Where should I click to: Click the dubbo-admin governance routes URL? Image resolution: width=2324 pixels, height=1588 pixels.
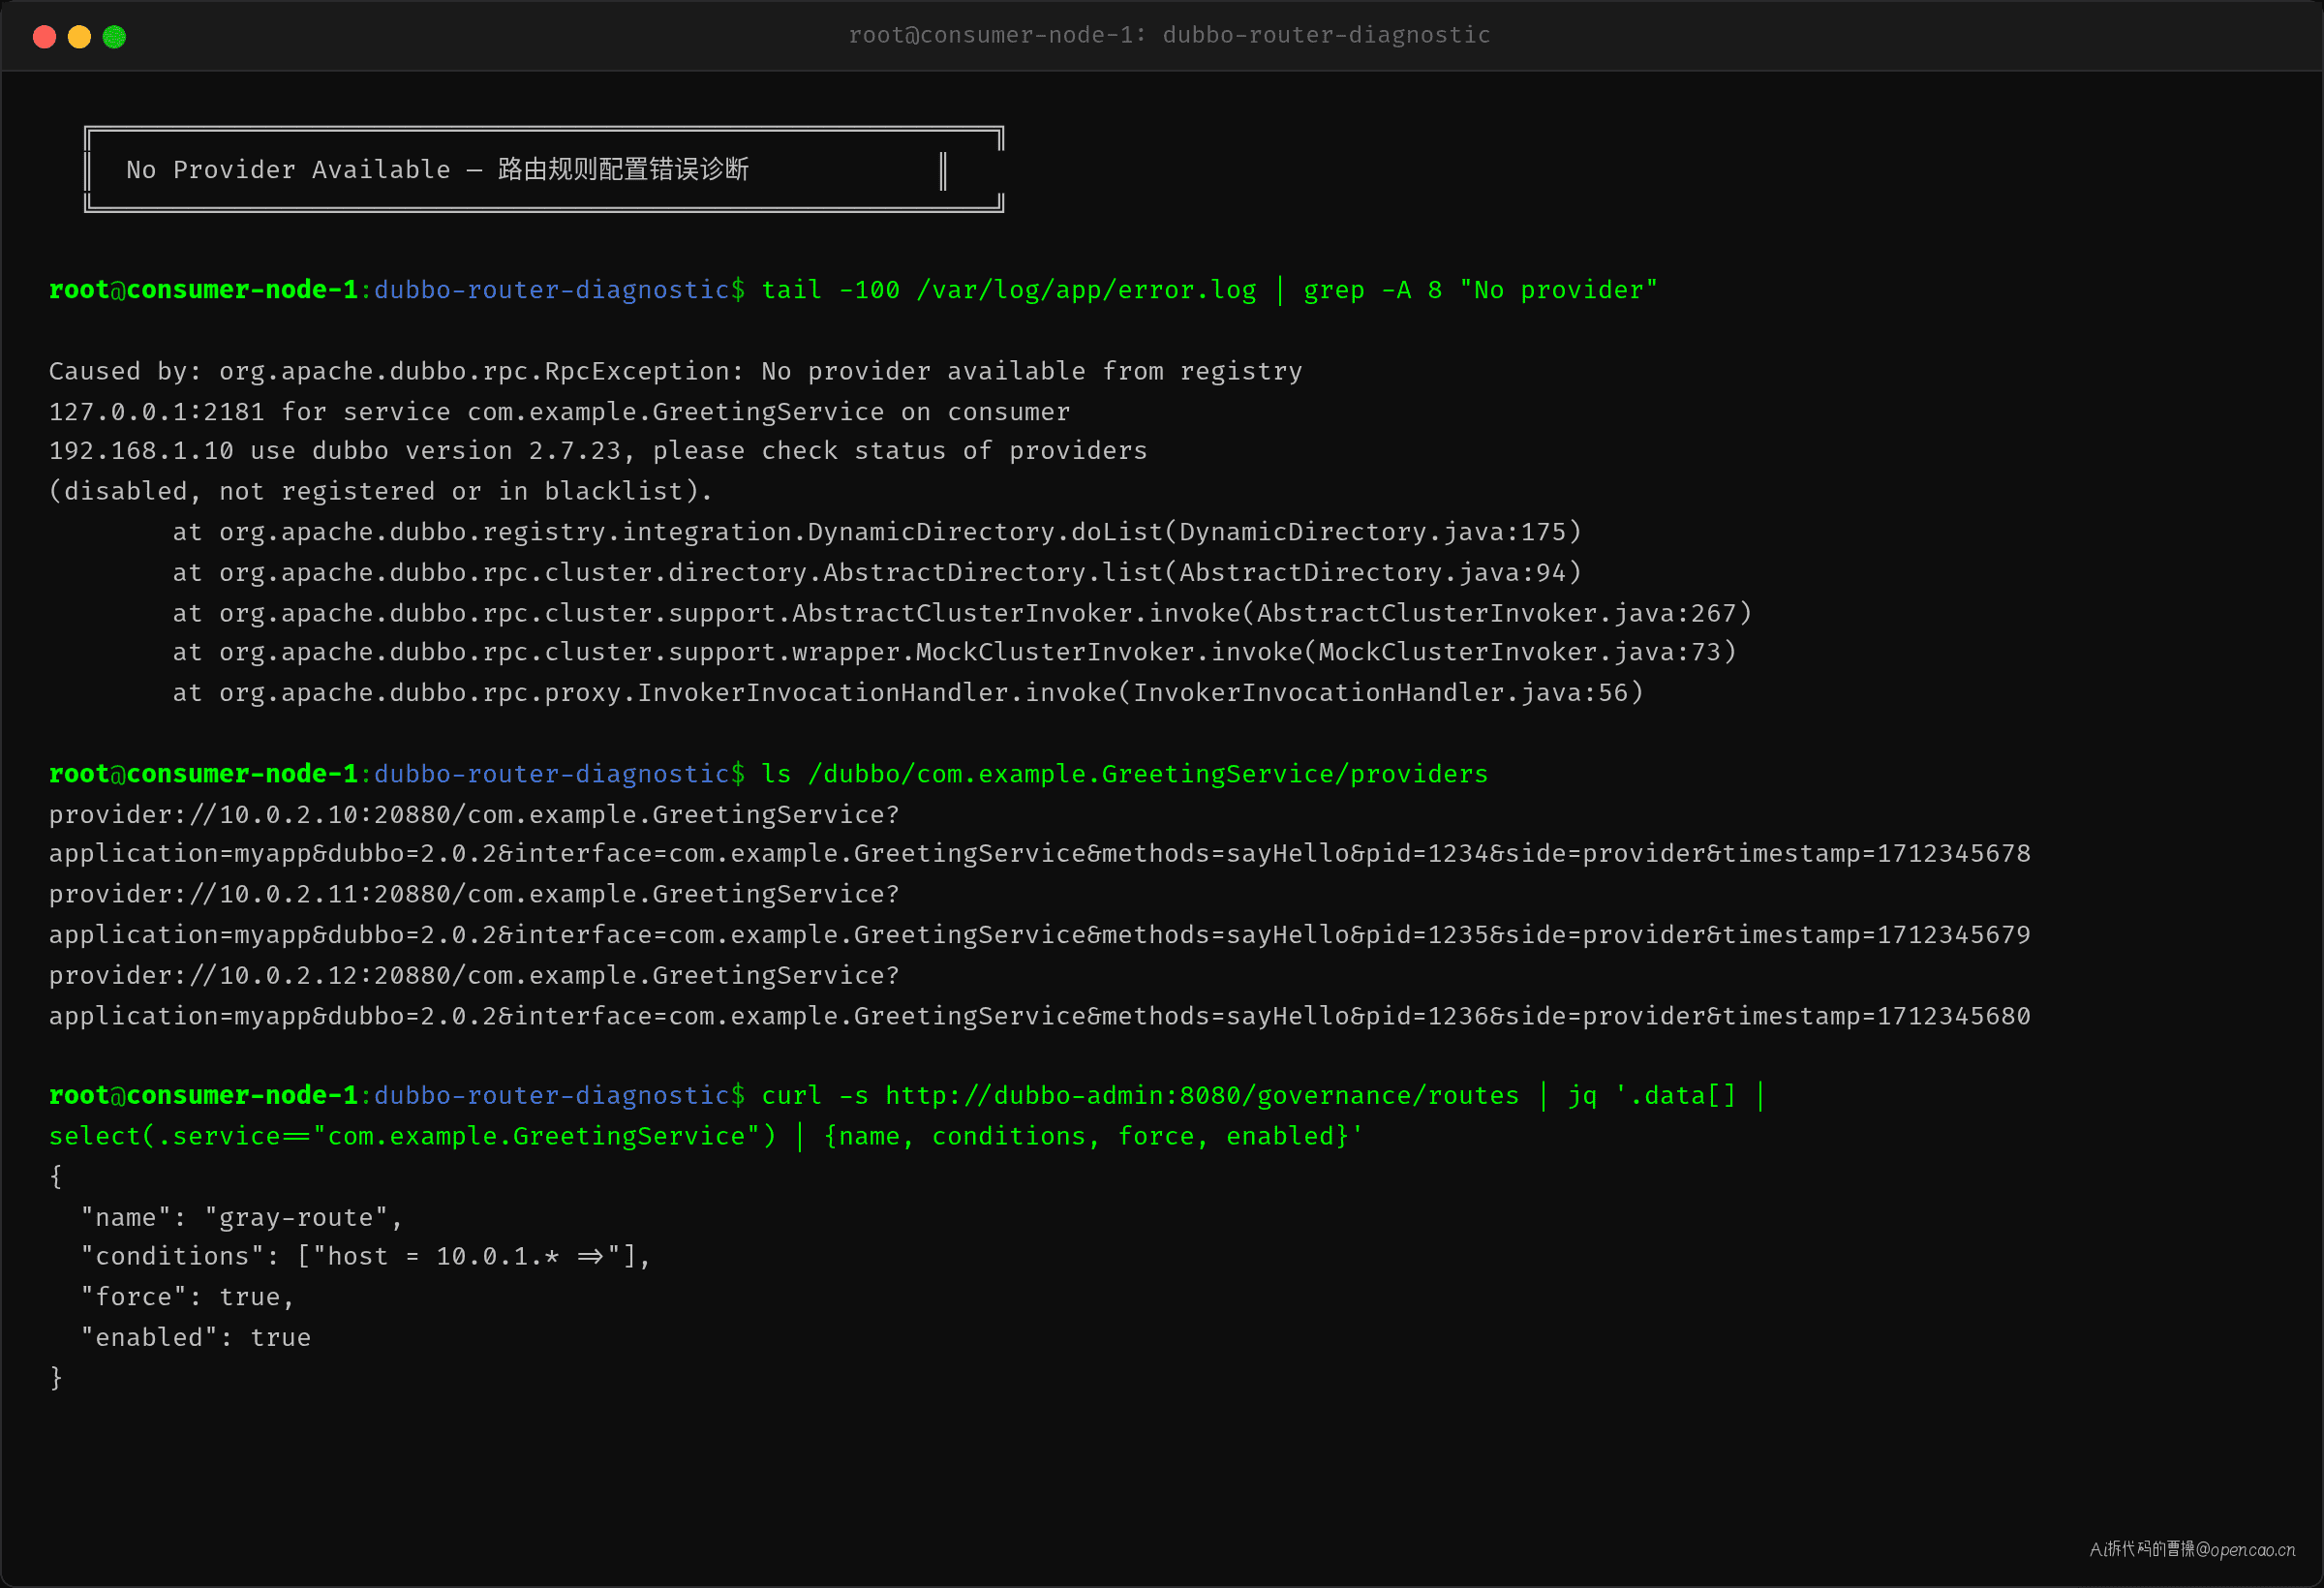(1201, 1095)
